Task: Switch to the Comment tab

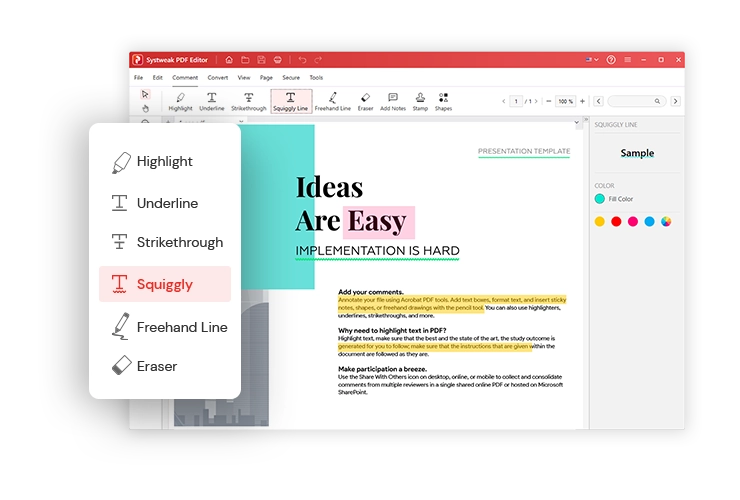Action: pos(185,77)
